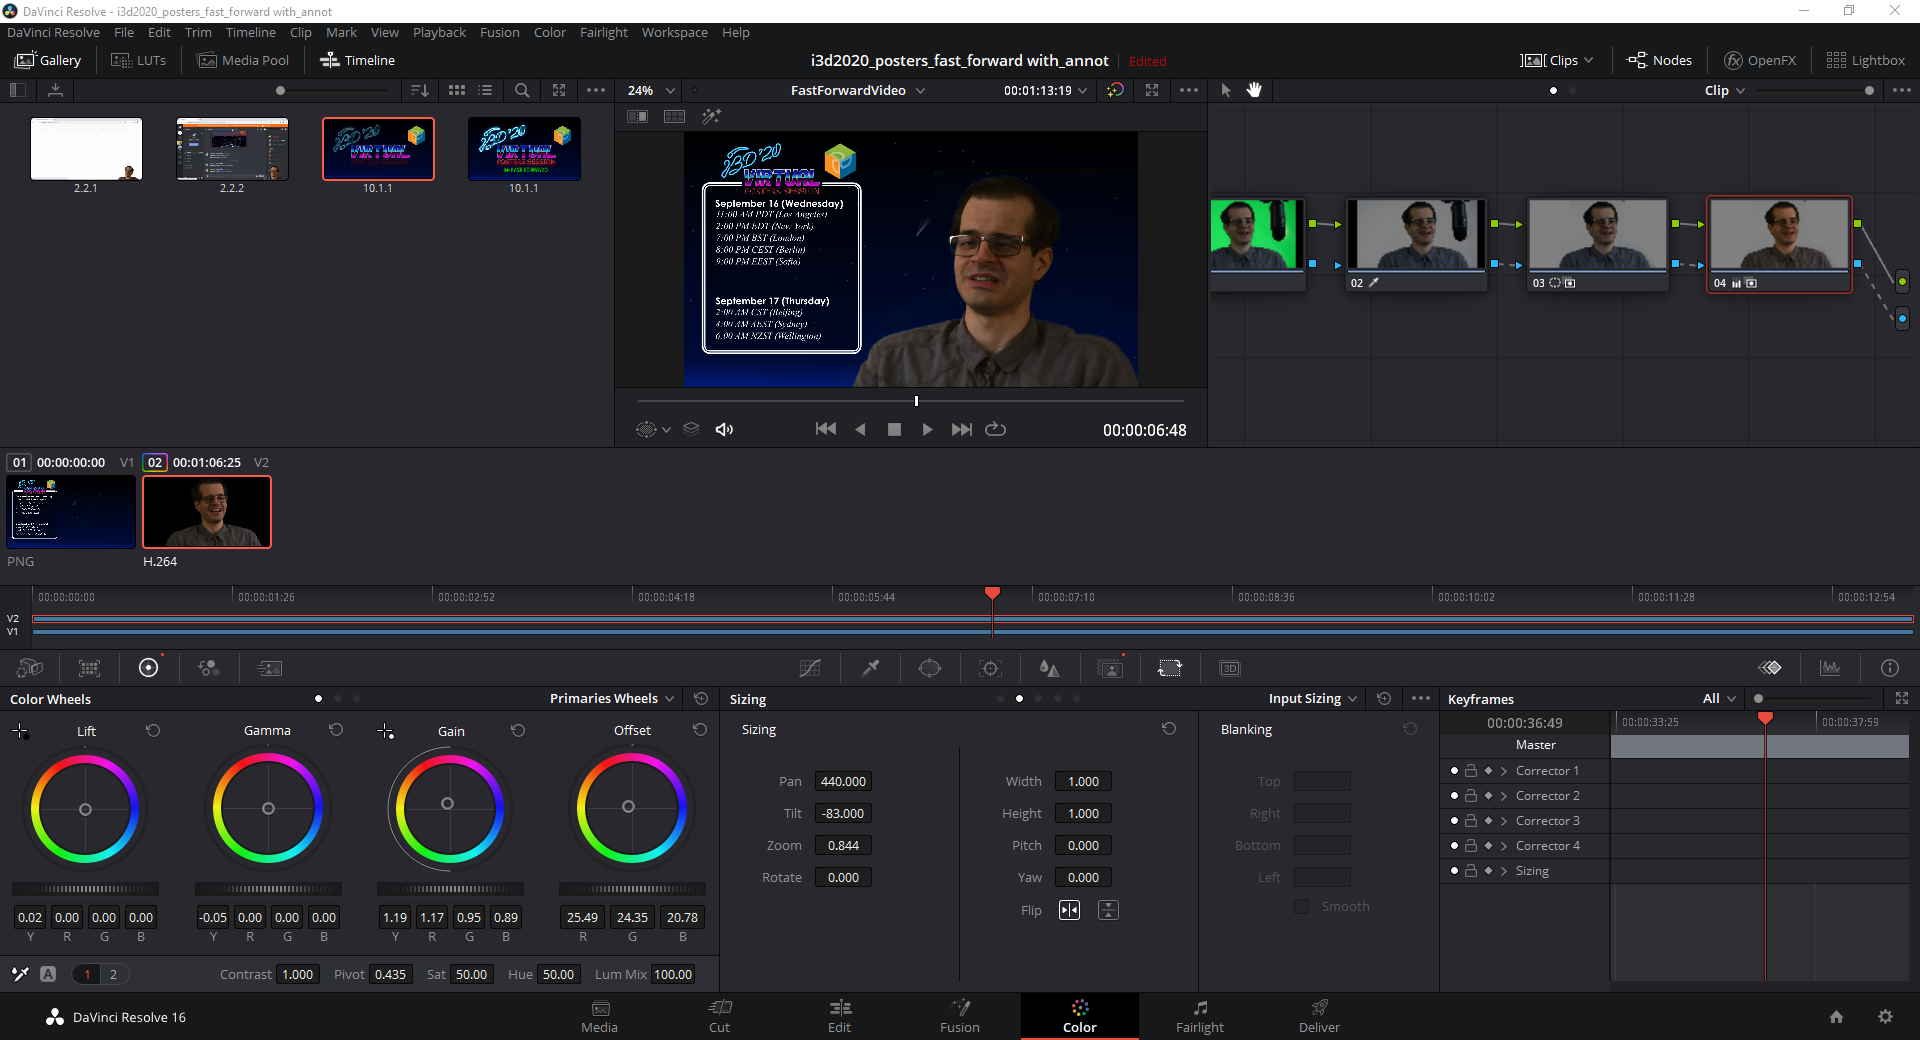Open the Power Window palette
This screenshot has width=1920, height=1040.
[x=930, y=668]
